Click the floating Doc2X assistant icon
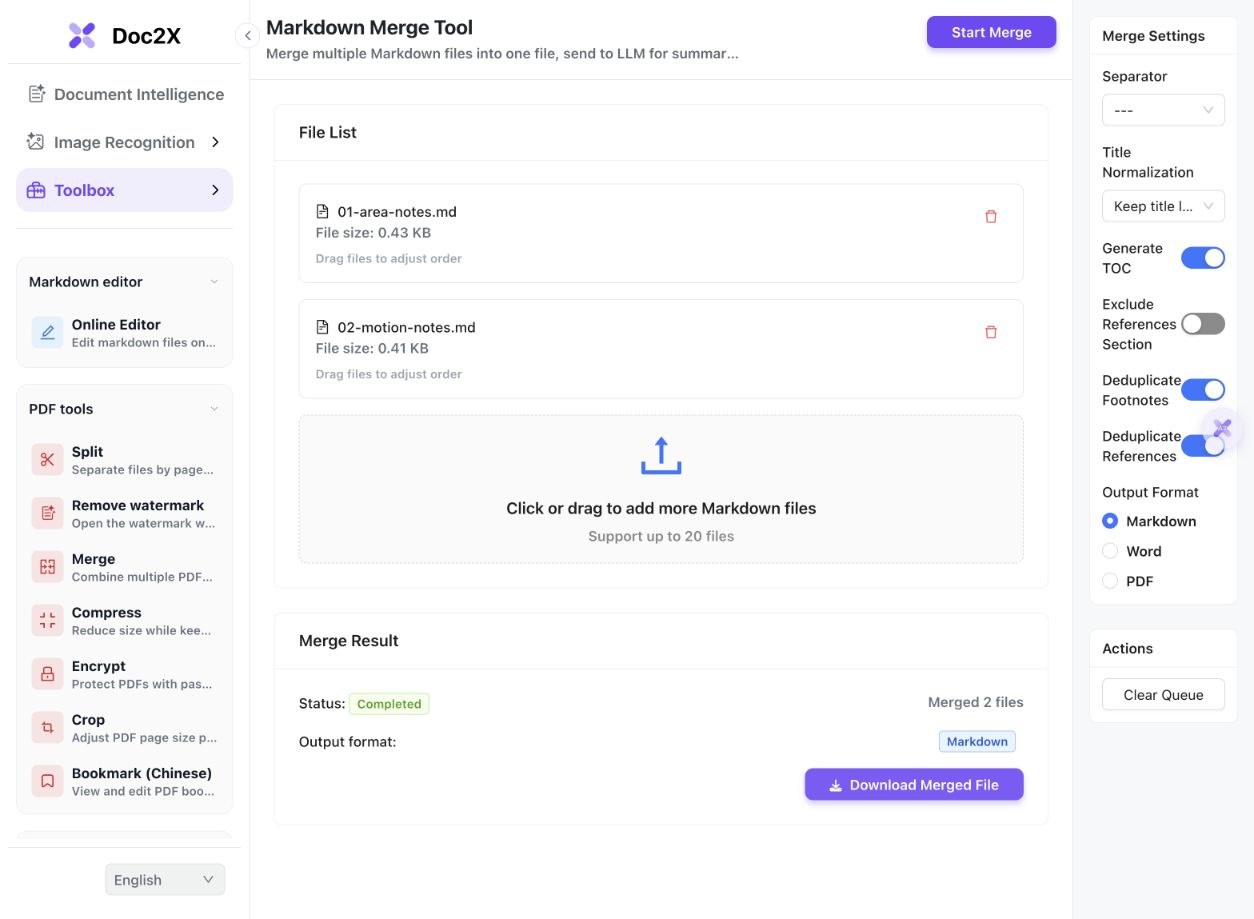 1222,429
